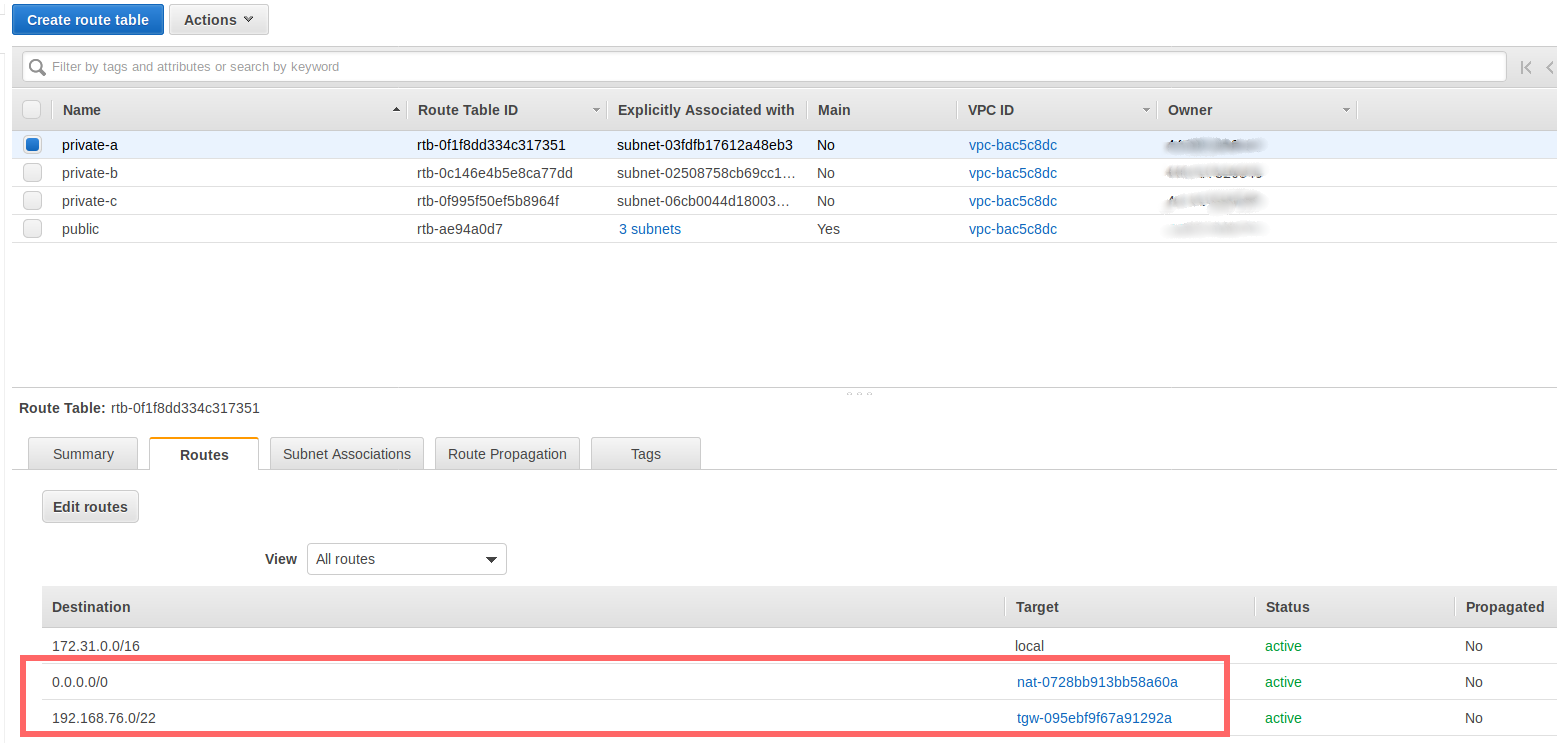Image resolution: width=1557 pixels, height=743 pixels.
Task: Click the previous-page pagination arrow icon
Action: (1549, 67)
